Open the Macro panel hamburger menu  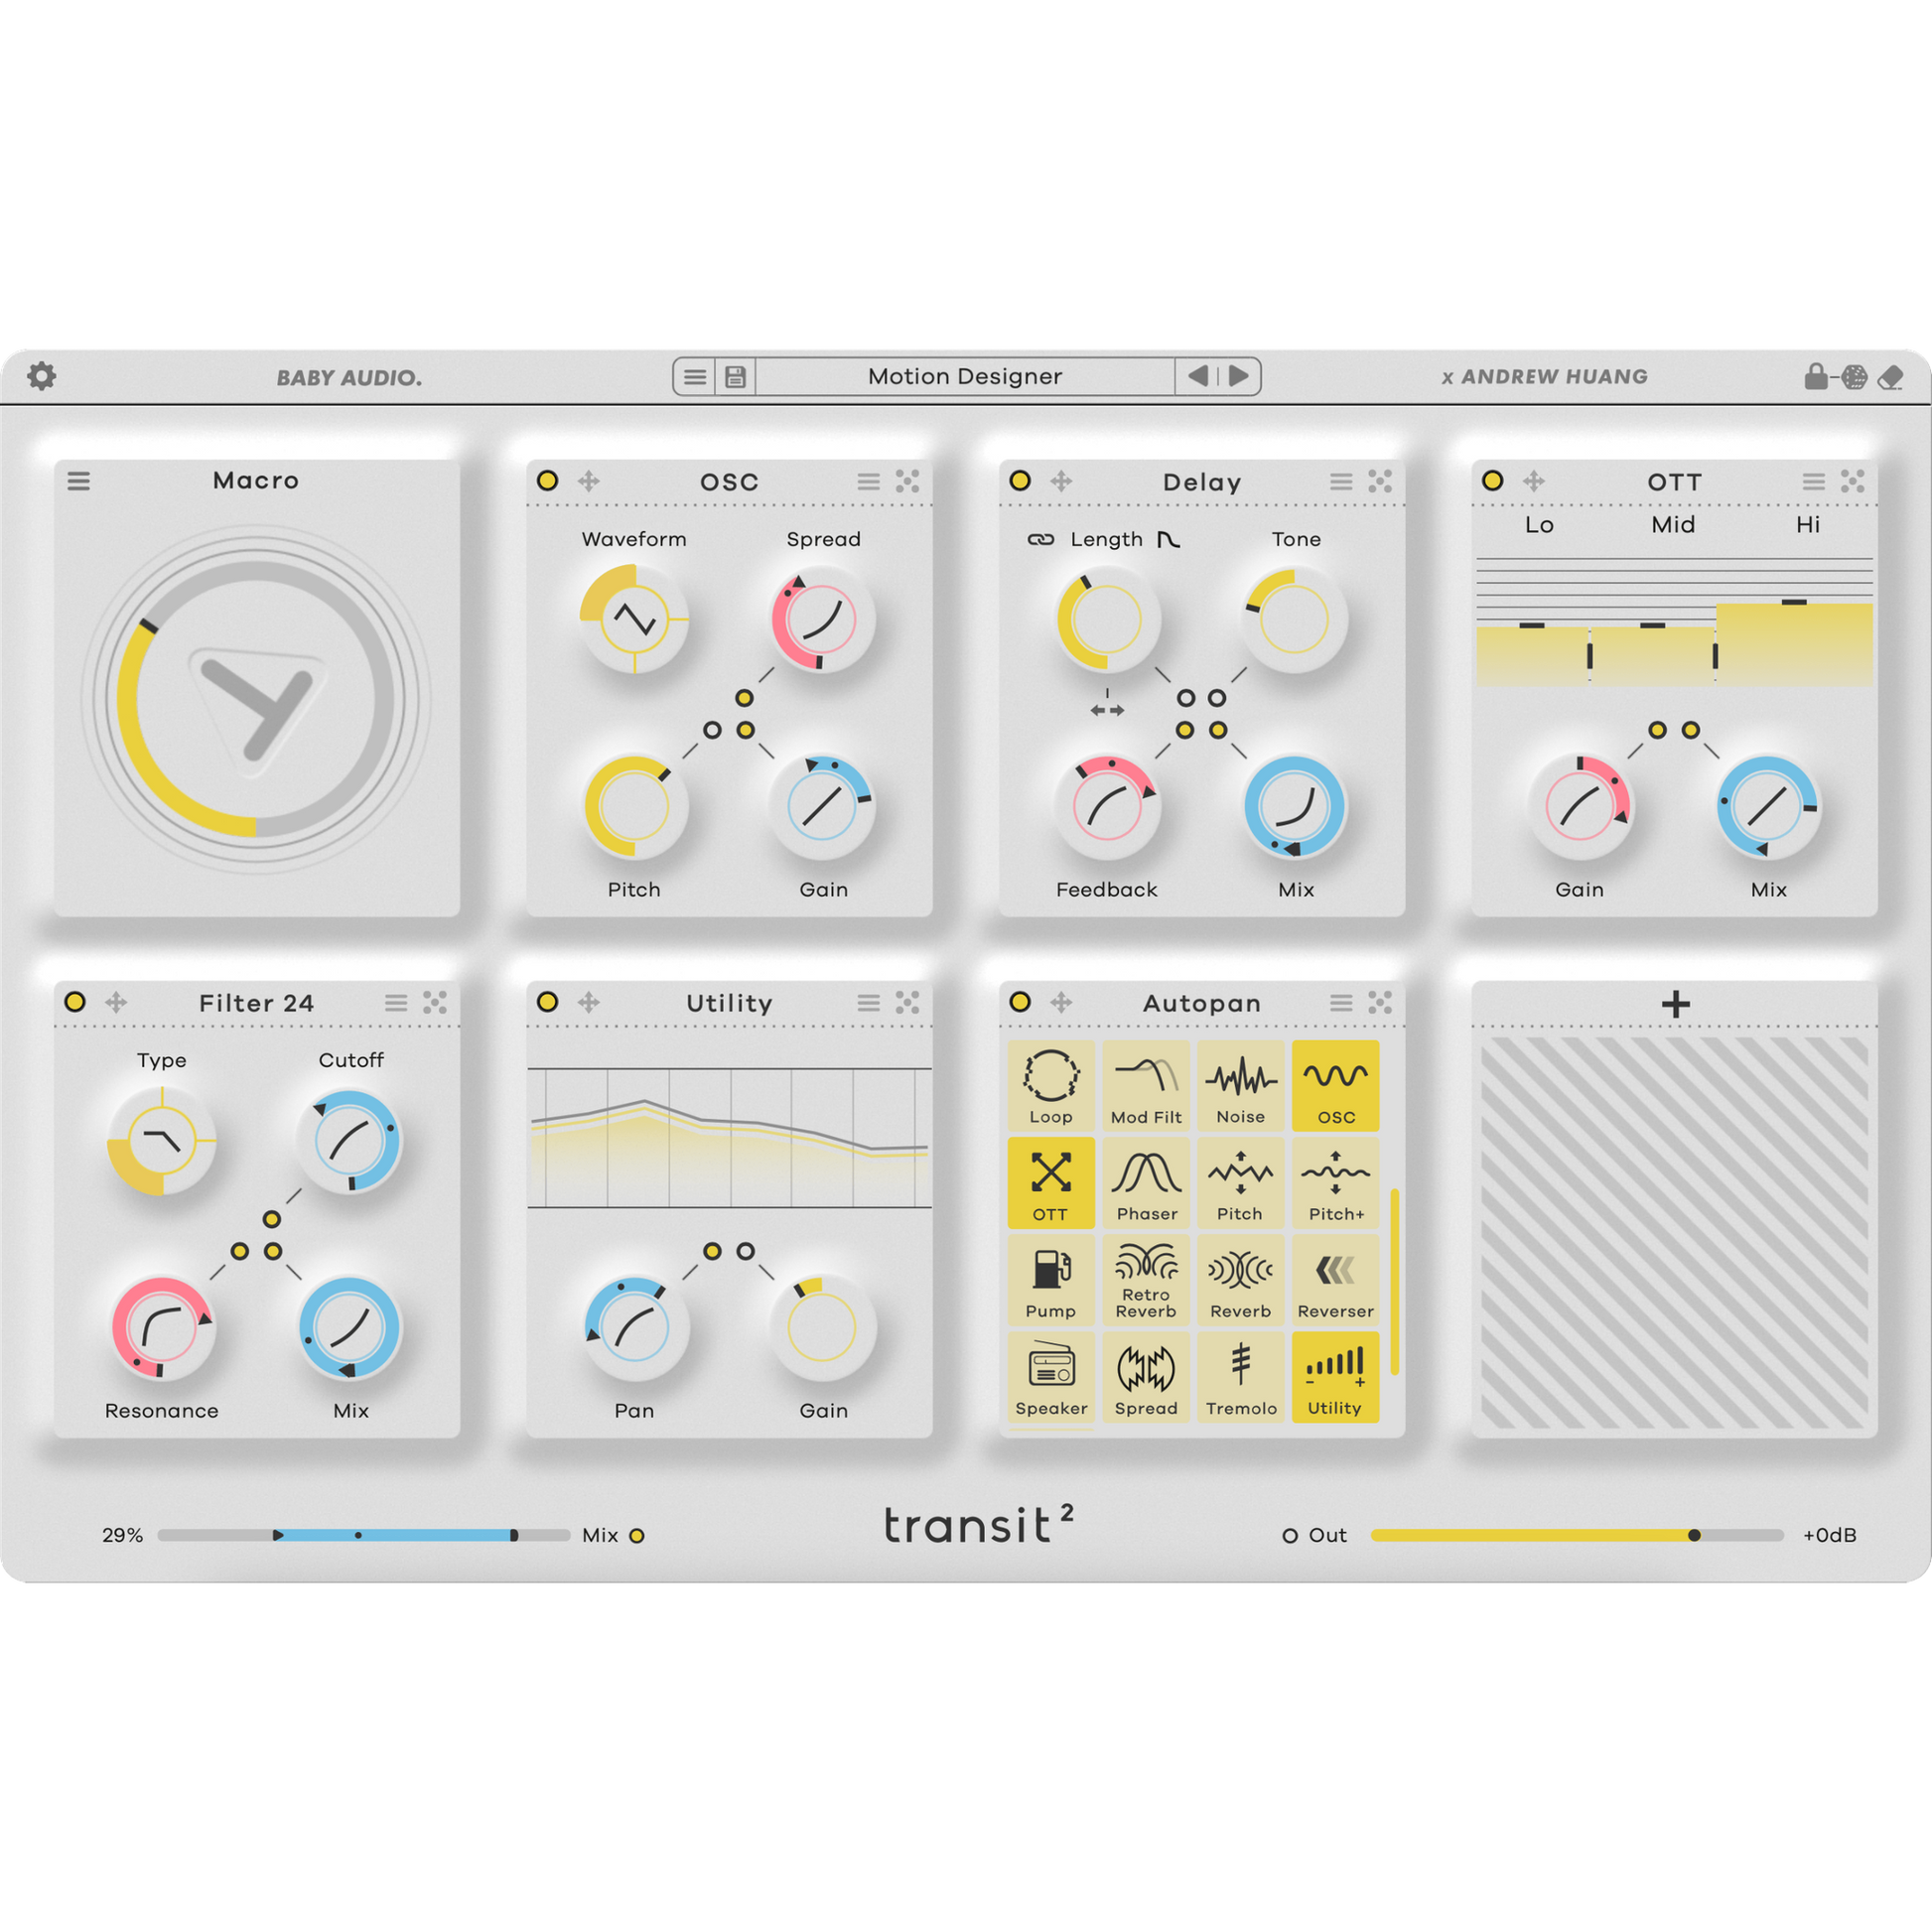point(79,481)
